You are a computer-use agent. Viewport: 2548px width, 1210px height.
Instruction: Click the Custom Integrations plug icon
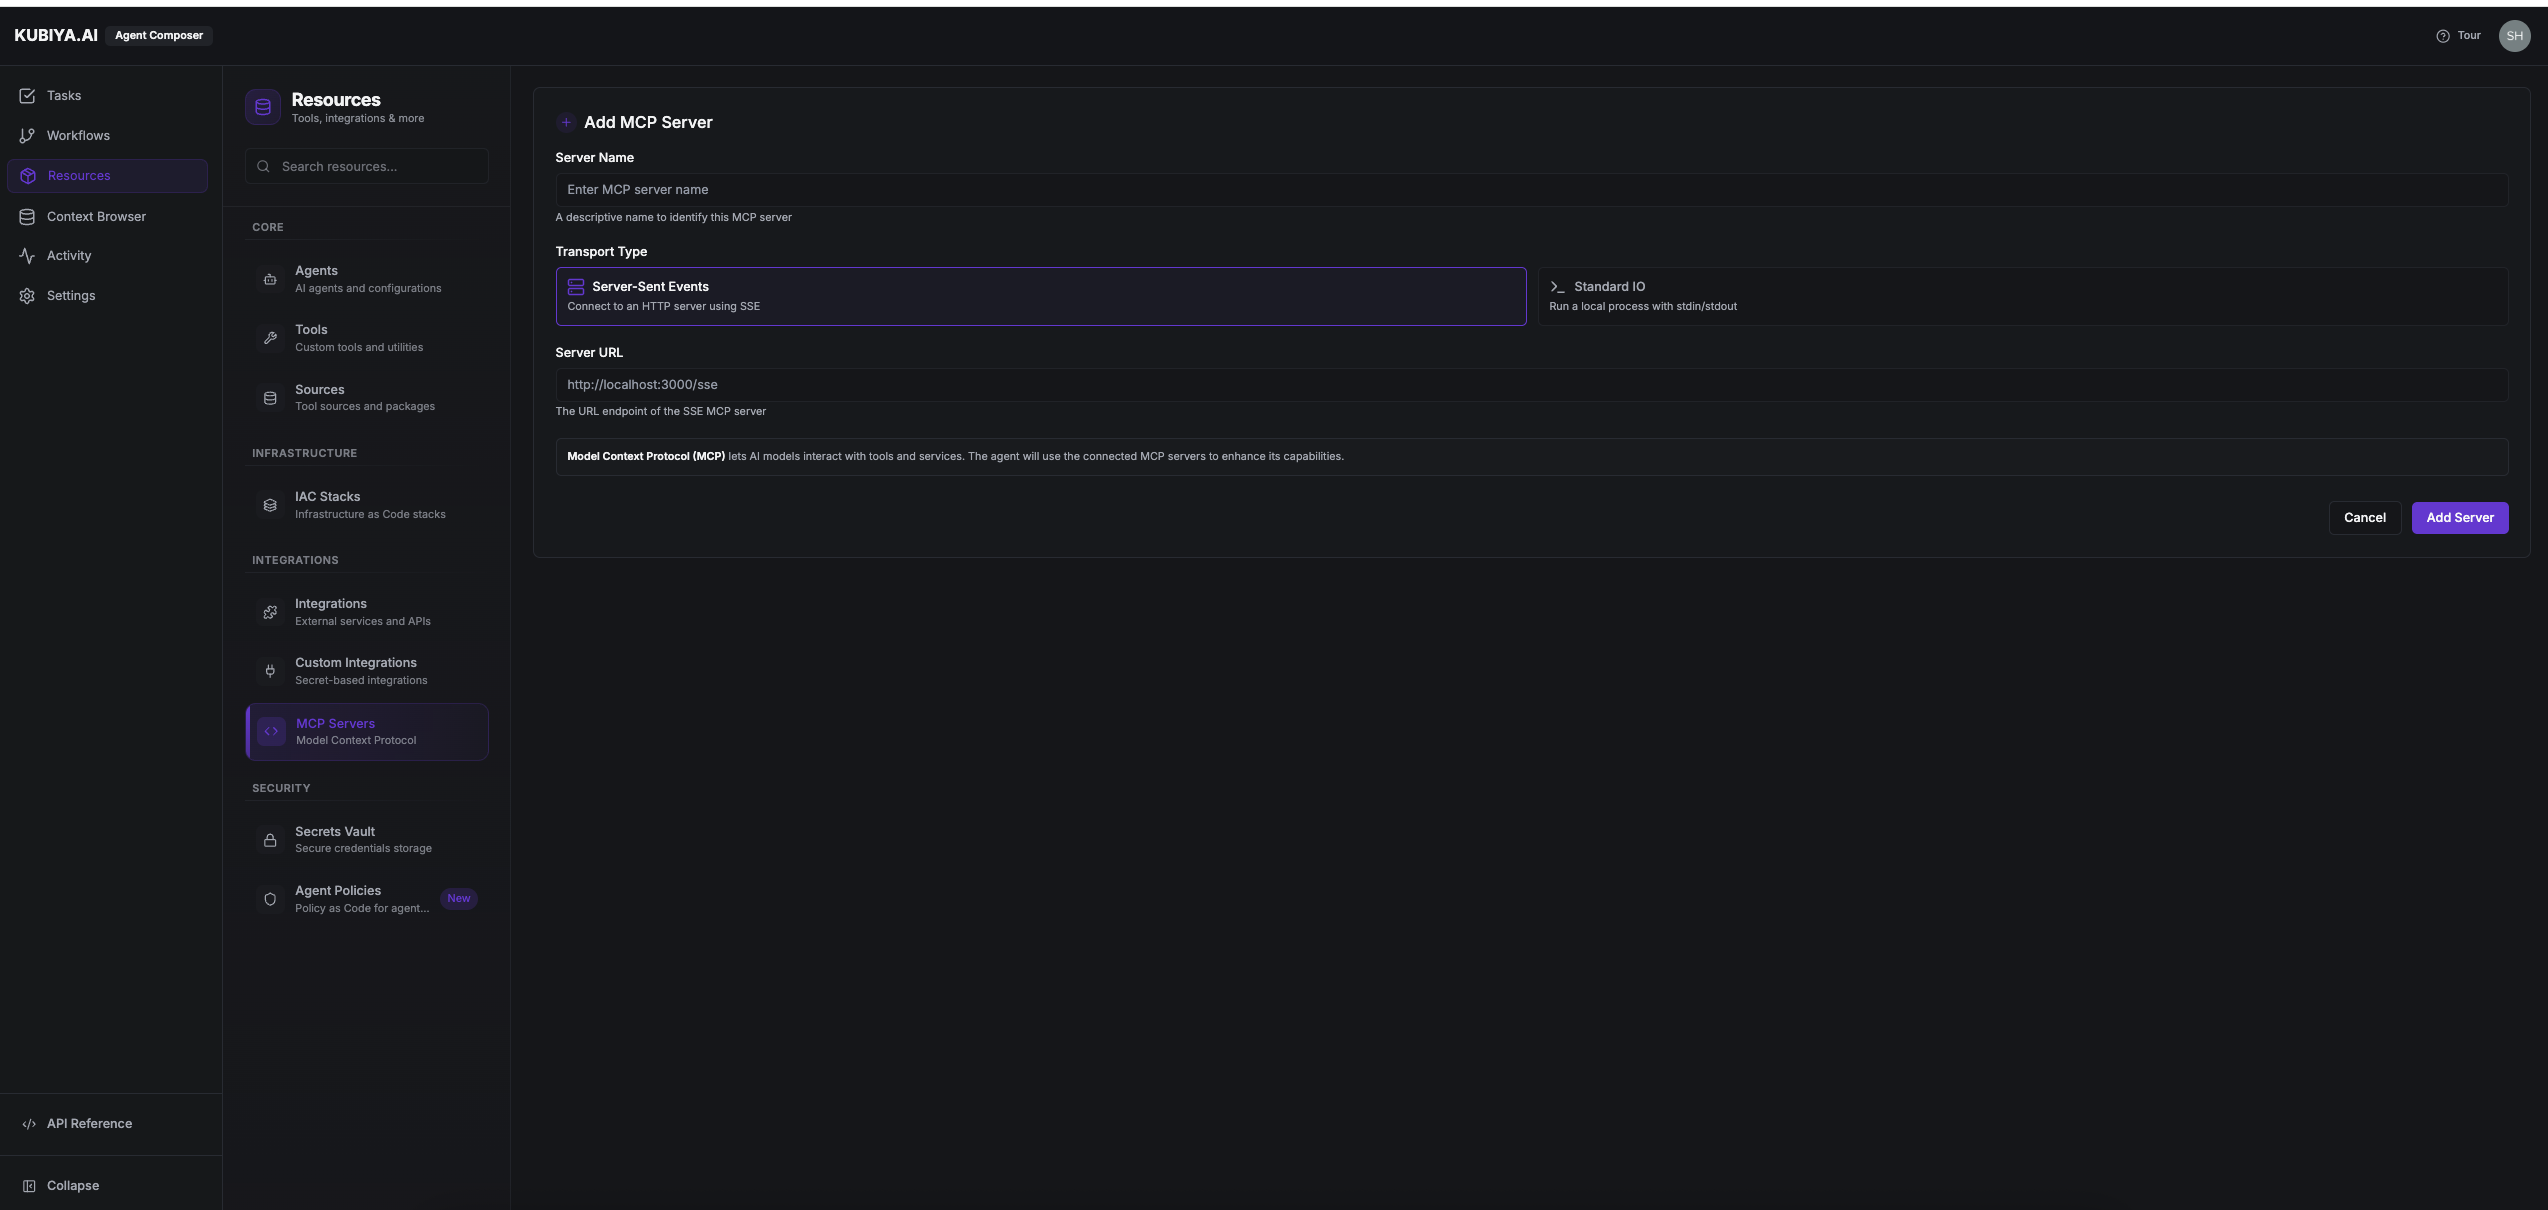pyautogui.click(x=270, y=672)
